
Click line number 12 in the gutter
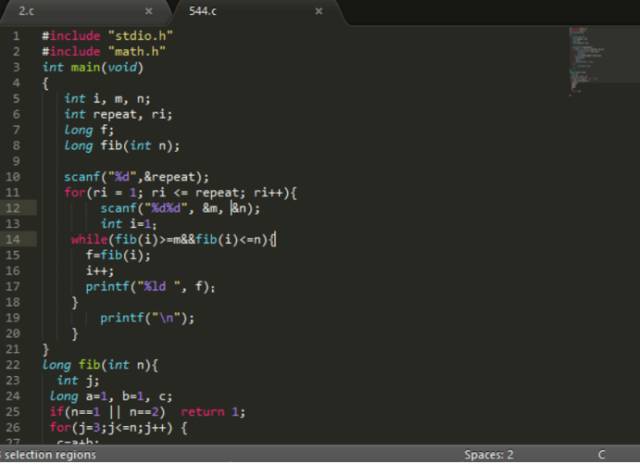(x=13, y=208)
